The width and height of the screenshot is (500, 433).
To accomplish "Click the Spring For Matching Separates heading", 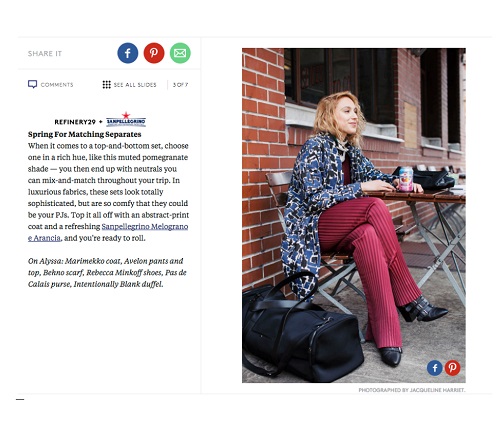I will point(85,134).
